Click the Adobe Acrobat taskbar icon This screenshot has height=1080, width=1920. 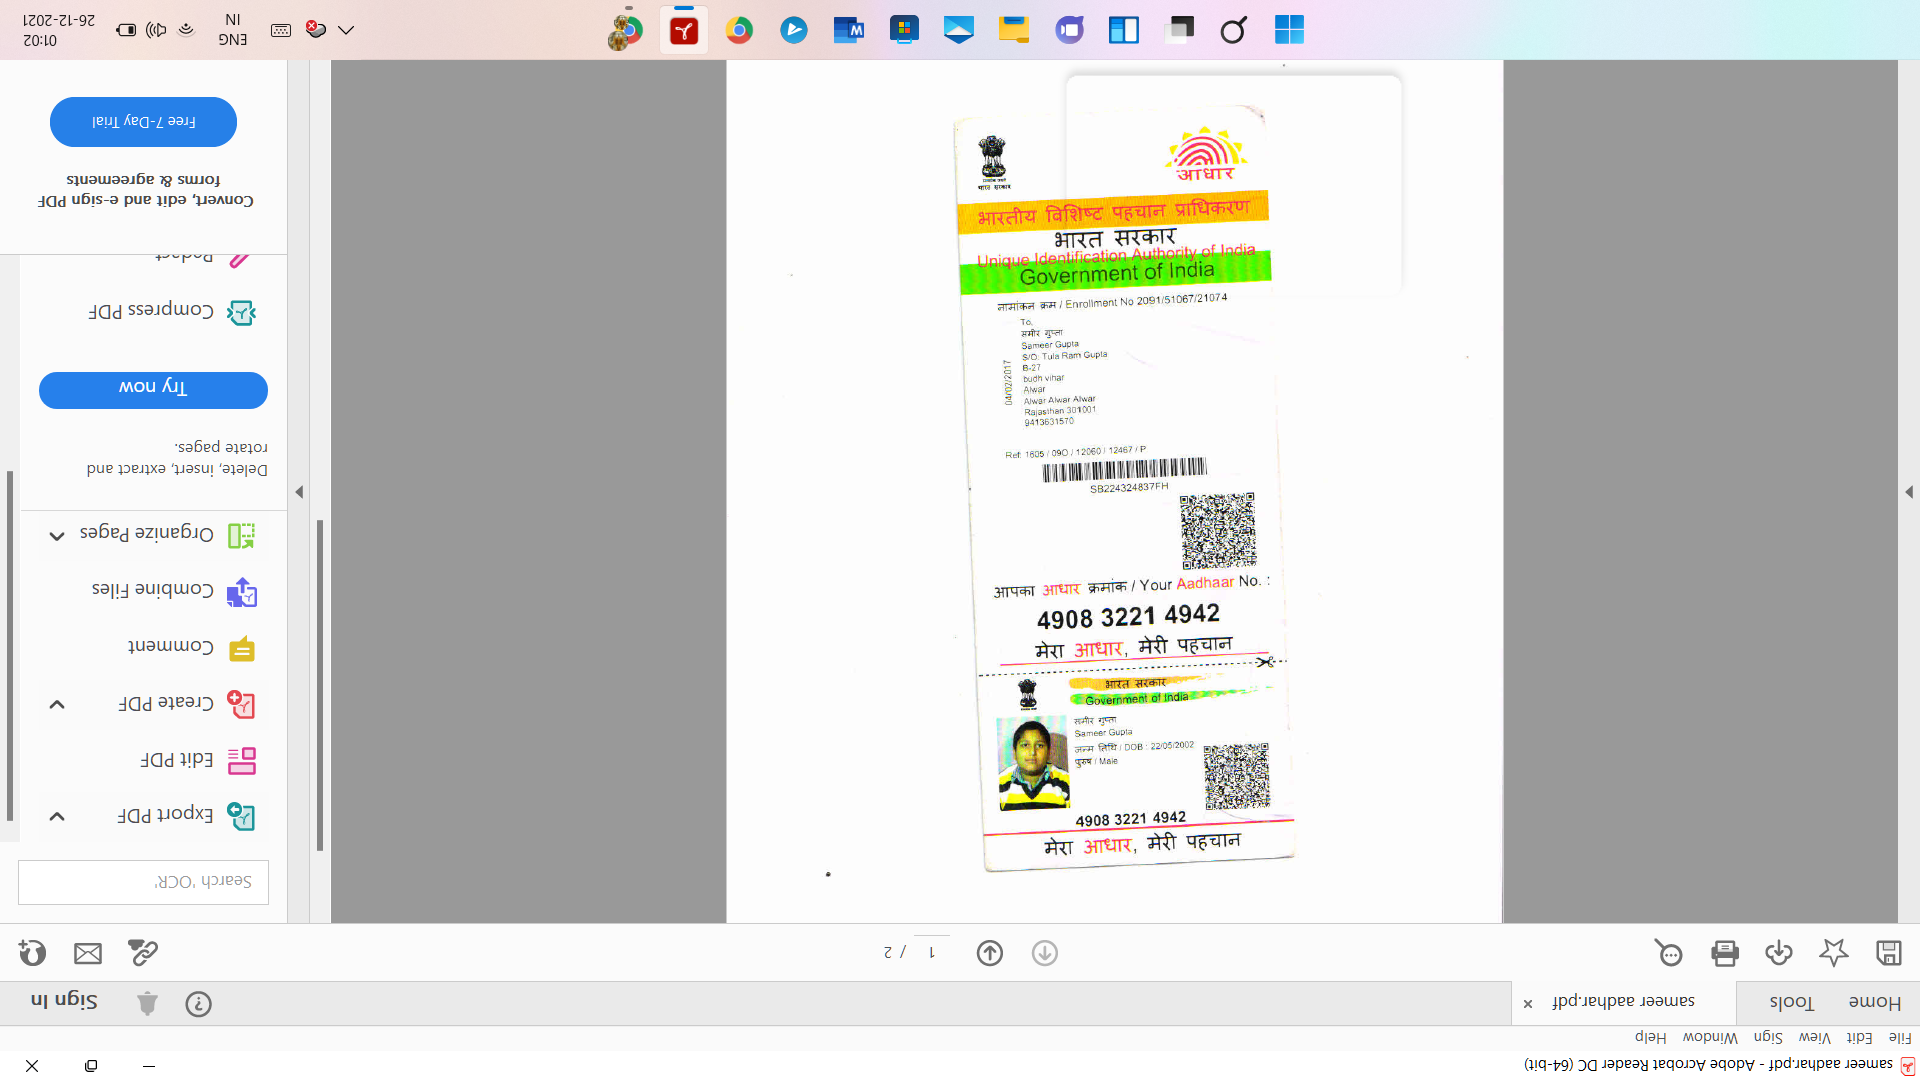[684, 30]
